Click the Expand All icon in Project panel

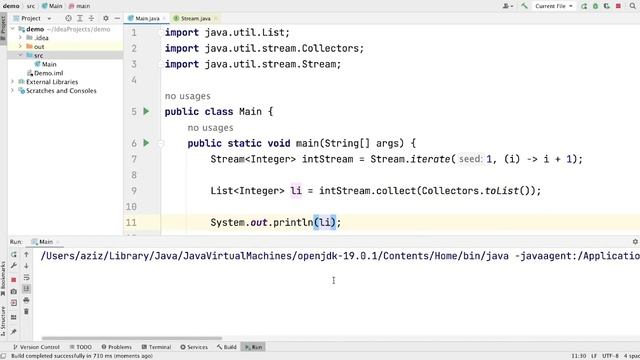pyautogui.click(x=80, y=18)
